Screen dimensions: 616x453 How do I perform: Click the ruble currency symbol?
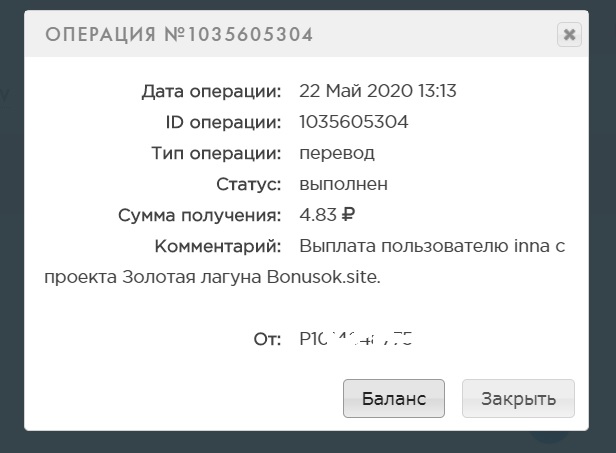coord(349,215)
